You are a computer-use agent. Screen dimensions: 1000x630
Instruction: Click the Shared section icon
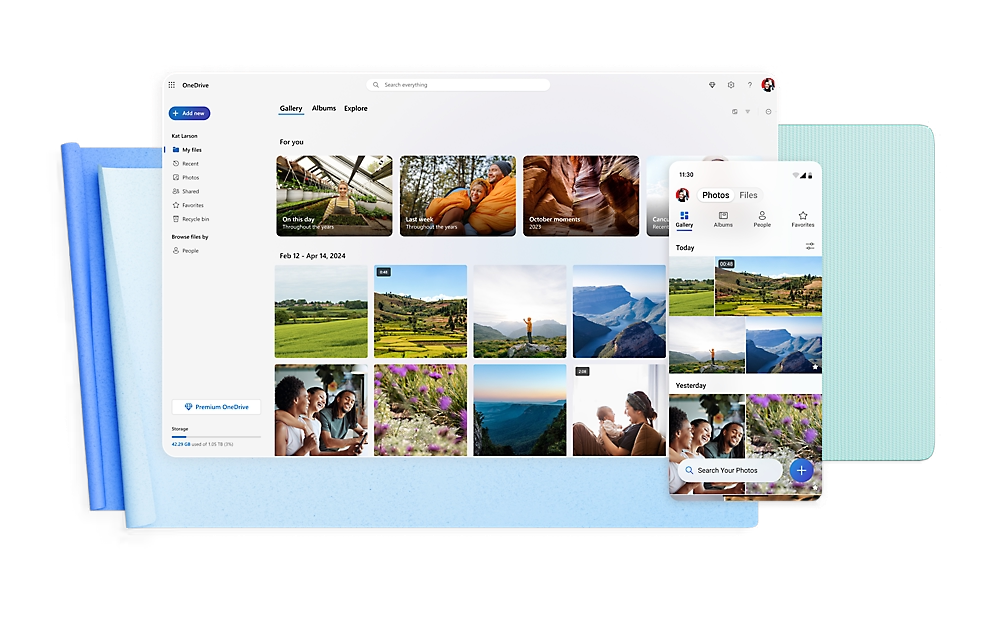click(x=173, y=191)
